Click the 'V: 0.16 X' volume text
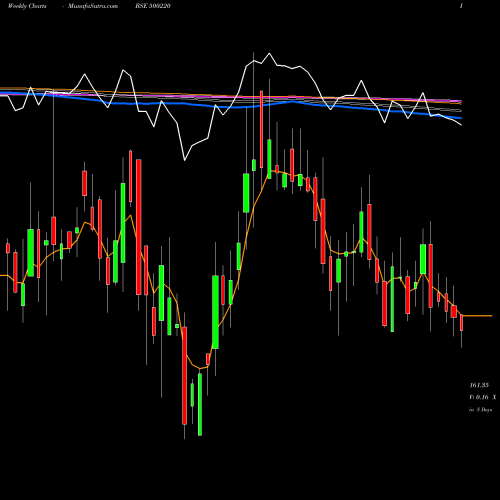This screenshot has height=500, width=500. (x=483, y=397)
